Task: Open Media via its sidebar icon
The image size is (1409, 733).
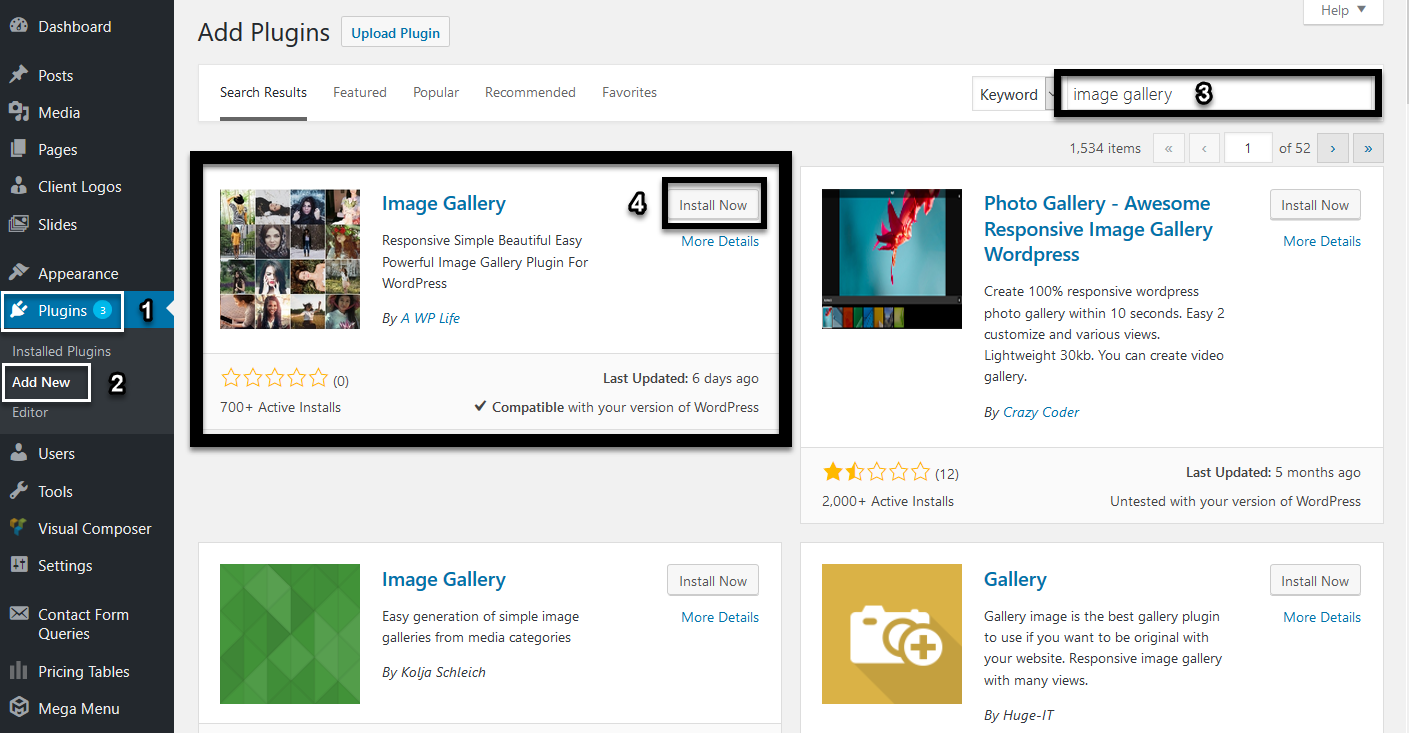Action: coord(18,113)
